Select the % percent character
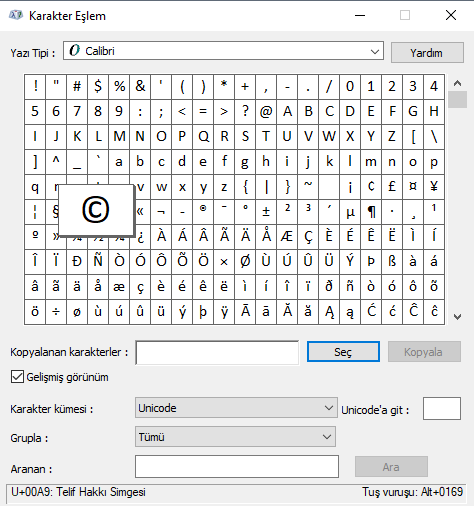The height and width of the screenshot is (506, 474). click(119, 87)
